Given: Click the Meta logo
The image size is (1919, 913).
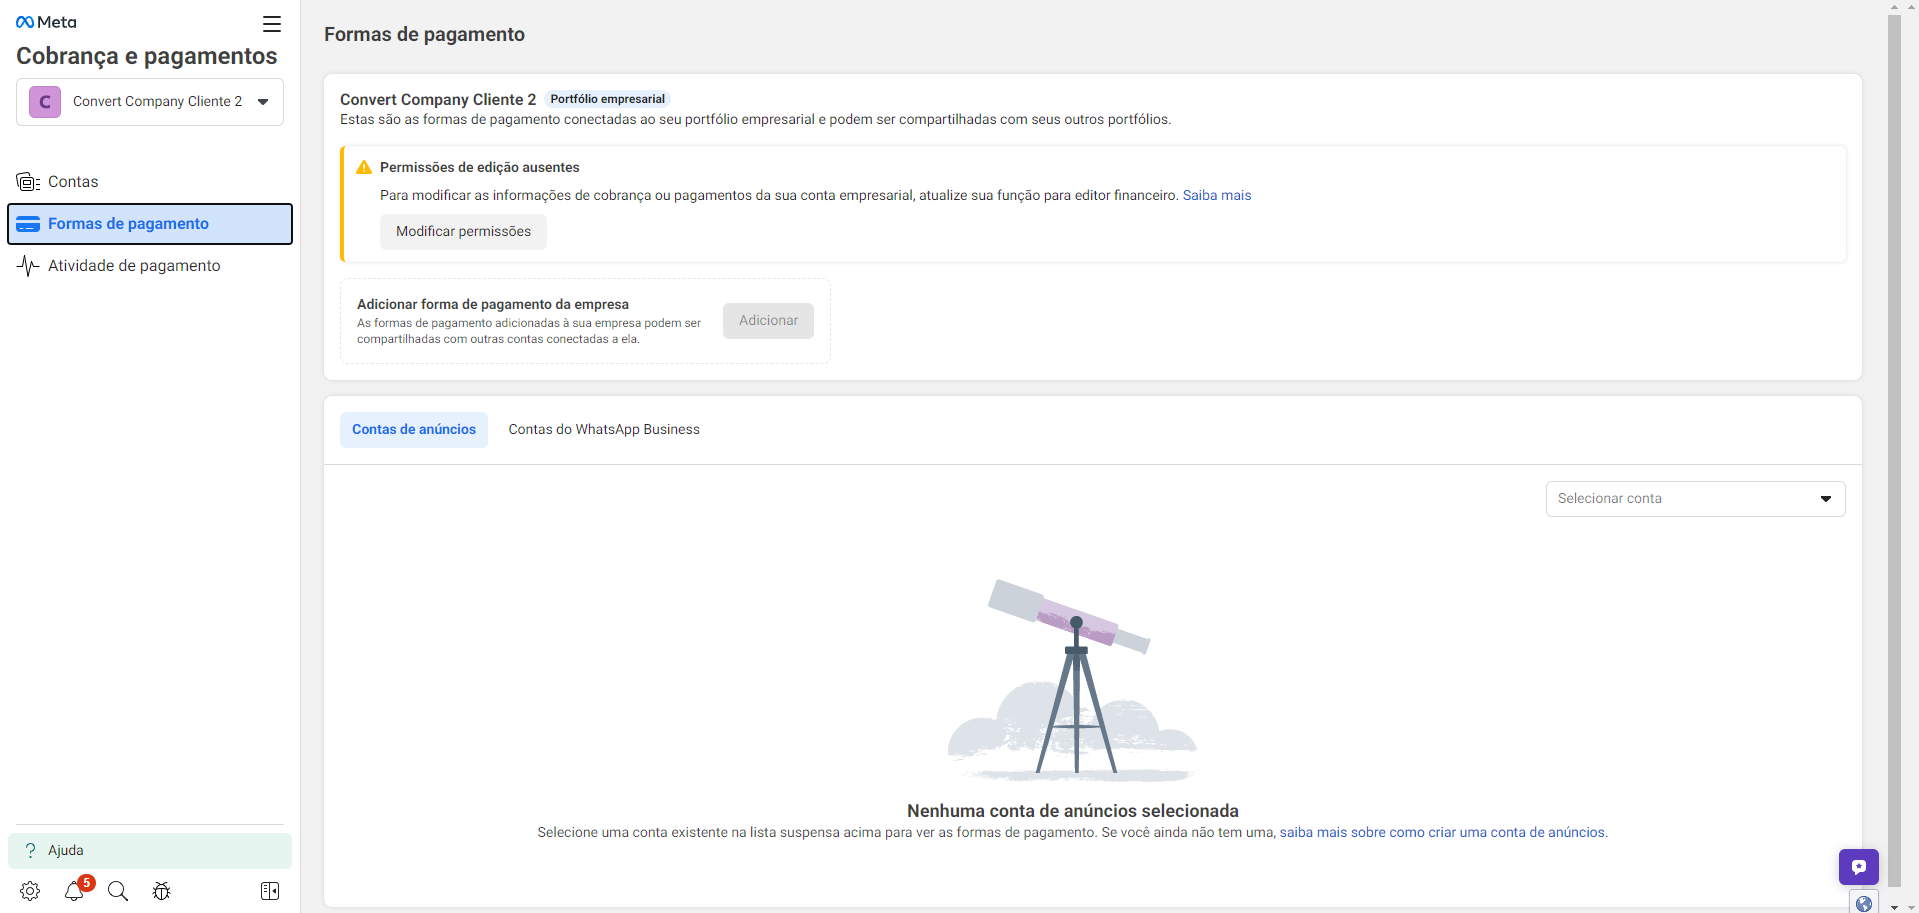Looking at the screenshot, I should [x=46, y=22].
